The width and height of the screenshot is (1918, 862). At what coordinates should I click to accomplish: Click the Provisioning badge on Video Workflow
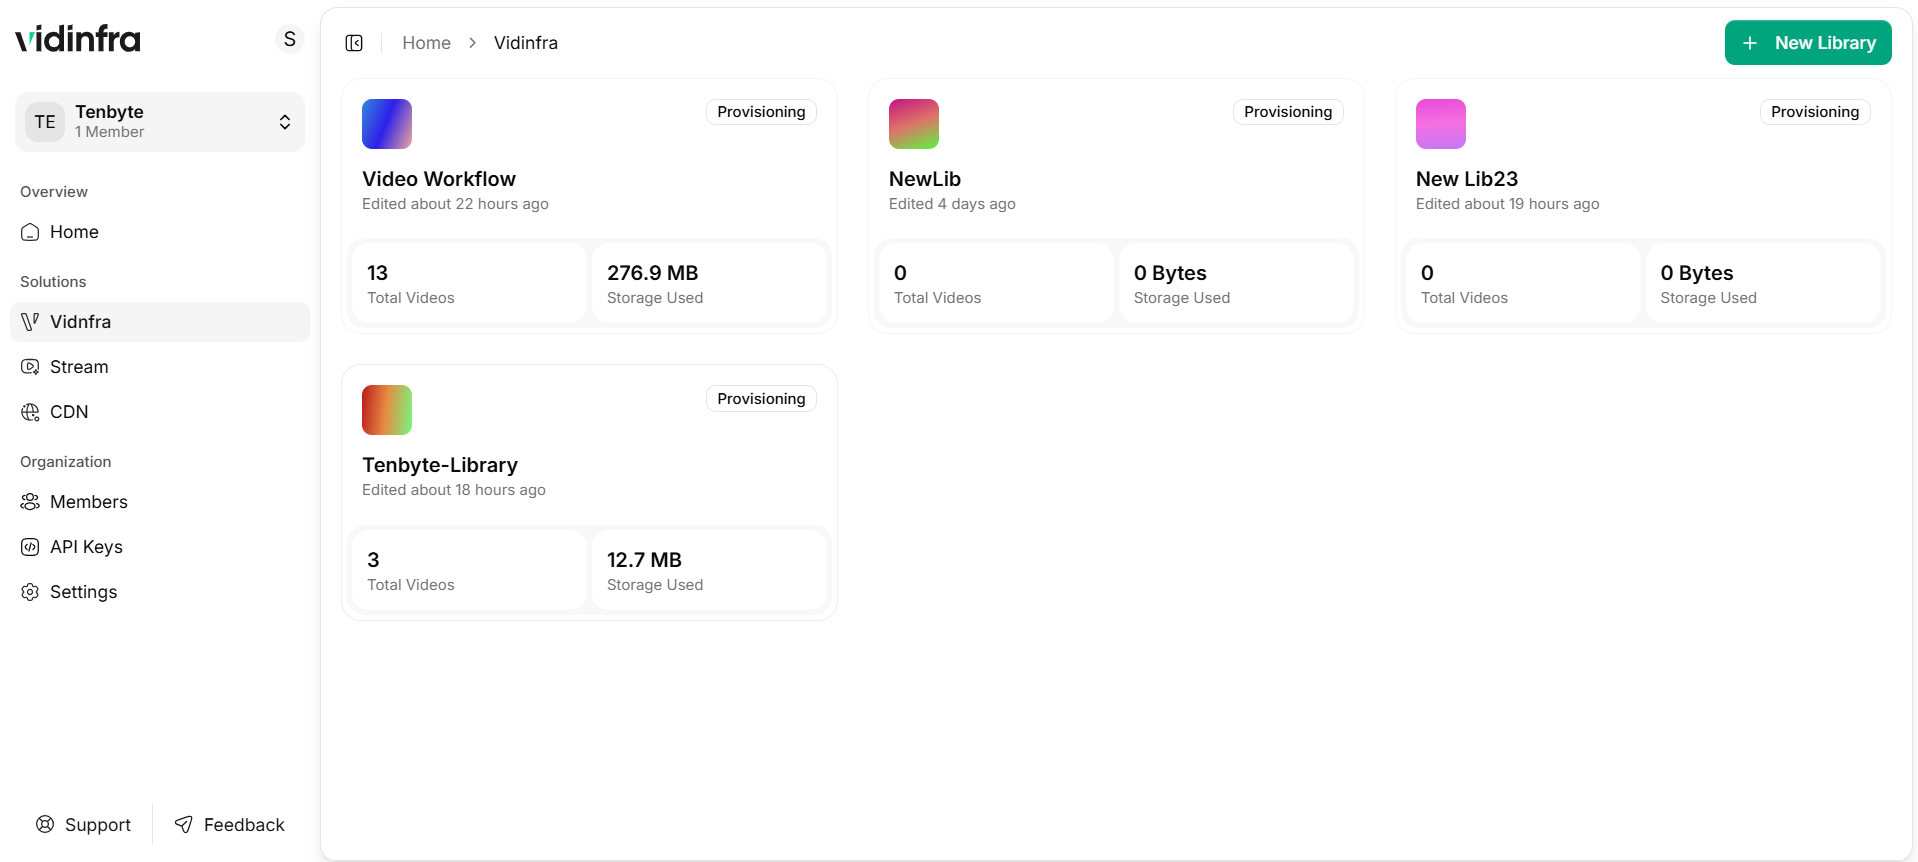(761, 112)
